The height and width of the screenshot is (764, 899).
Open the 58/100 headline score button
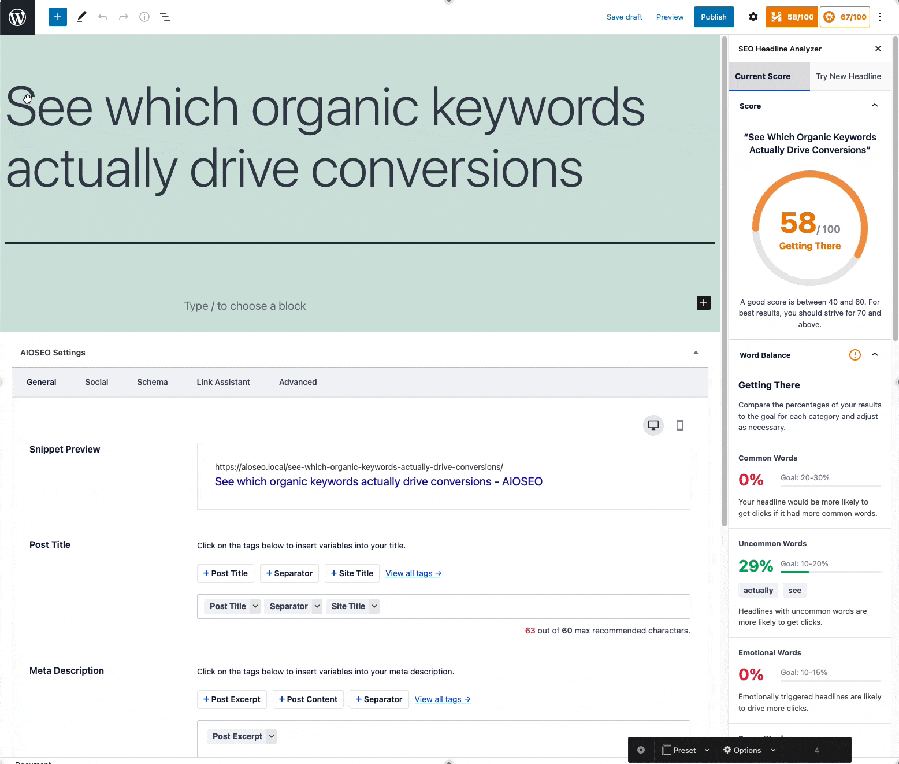[792, 17]
